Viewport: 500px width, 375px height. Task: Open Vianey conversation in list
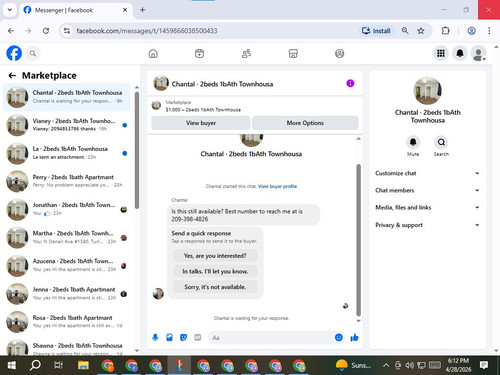(x=67, y=125)
